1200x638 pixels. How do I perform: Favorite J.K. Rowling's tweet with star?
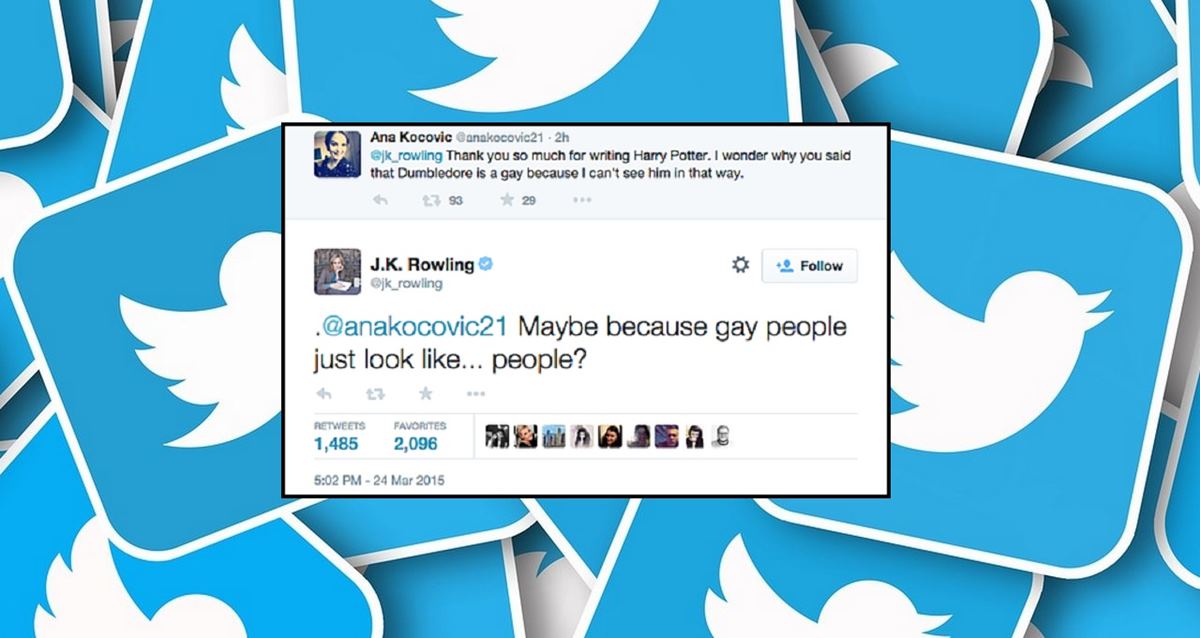[425, 393]
